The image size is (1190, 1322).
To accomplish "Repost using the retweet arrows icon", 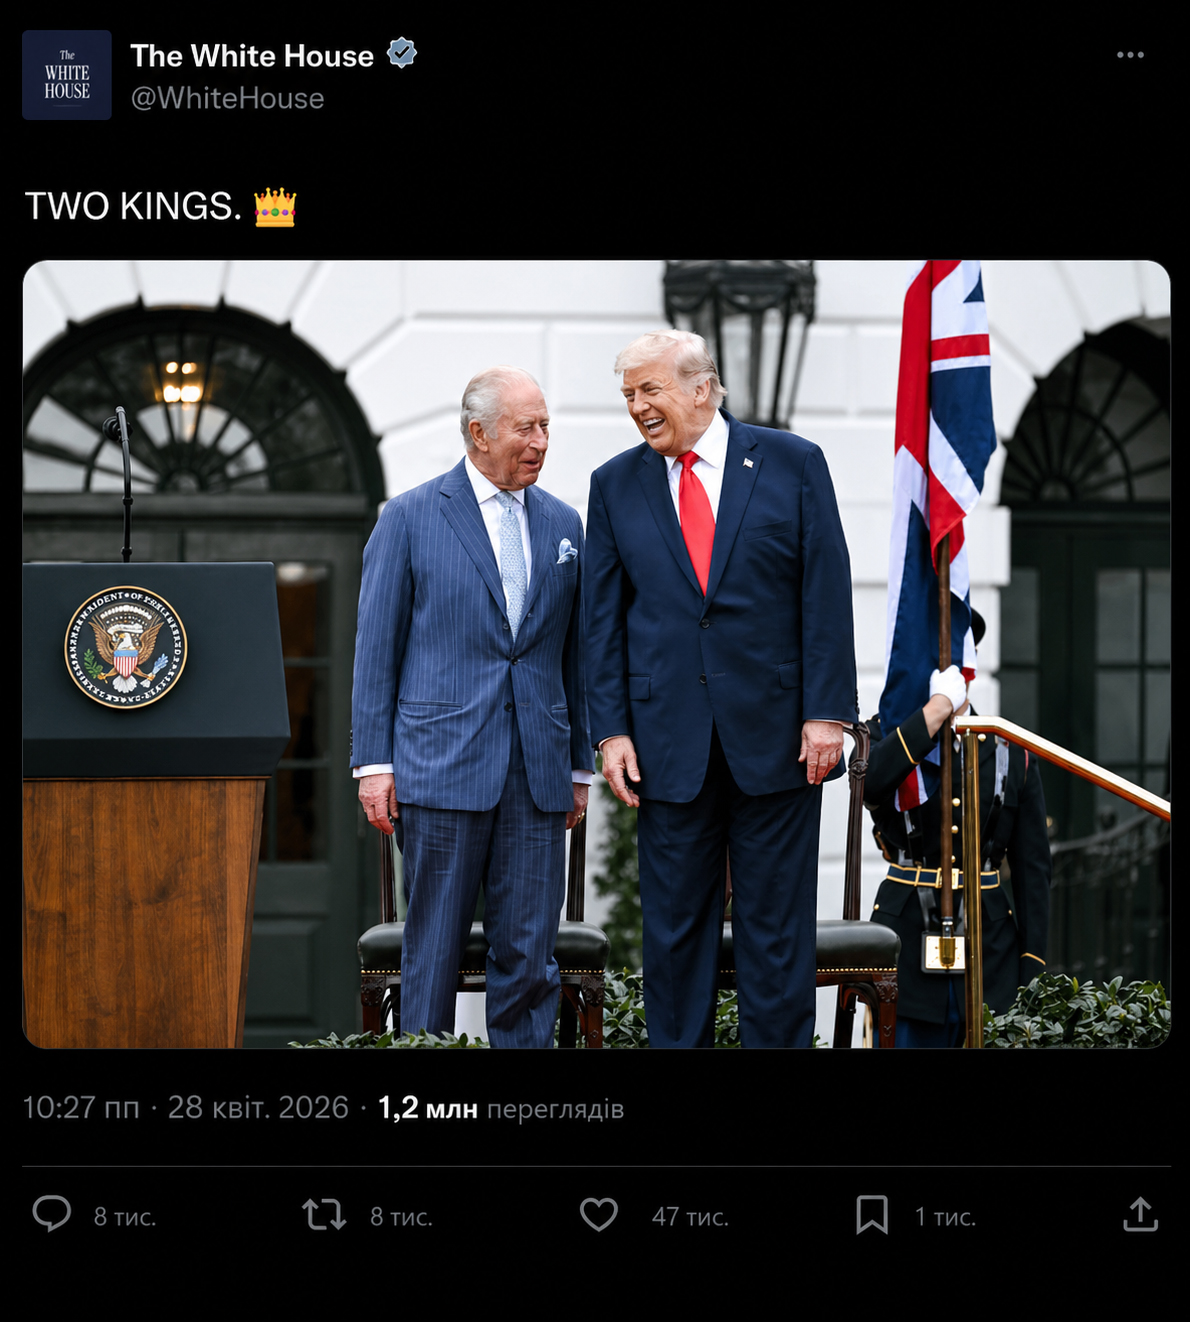I will click(324, 1215).
